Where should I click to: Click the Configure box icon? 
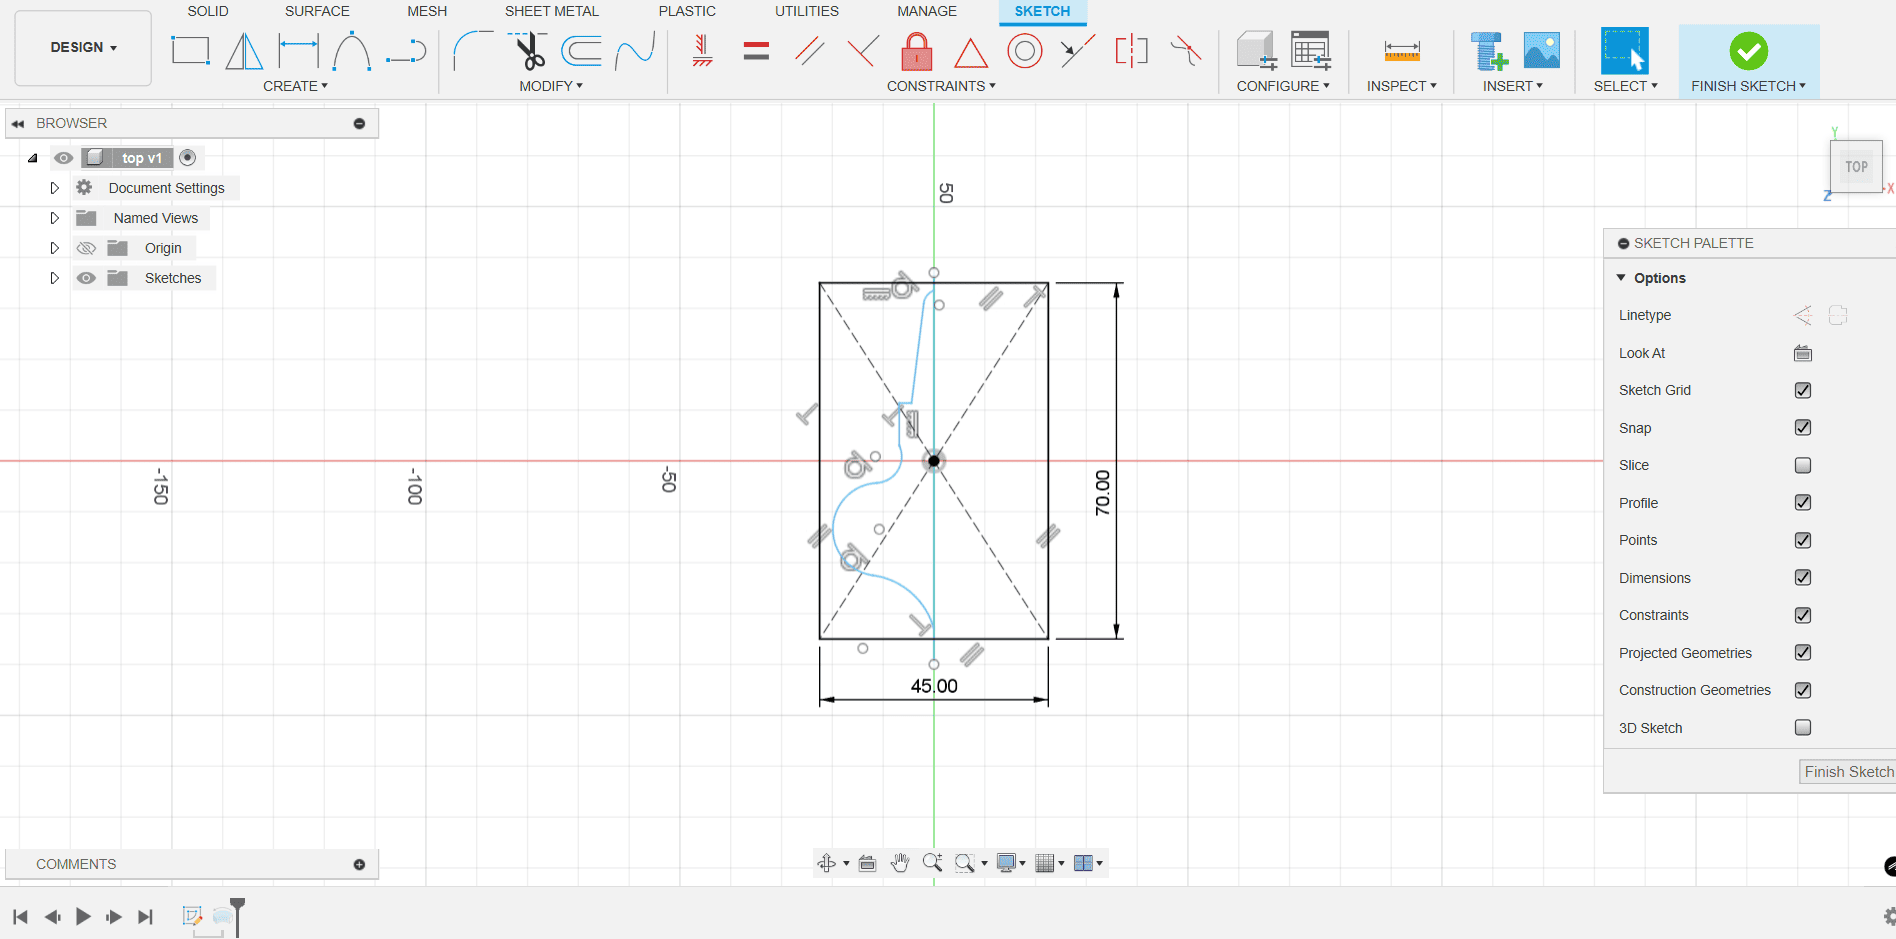click(1256, 50)
